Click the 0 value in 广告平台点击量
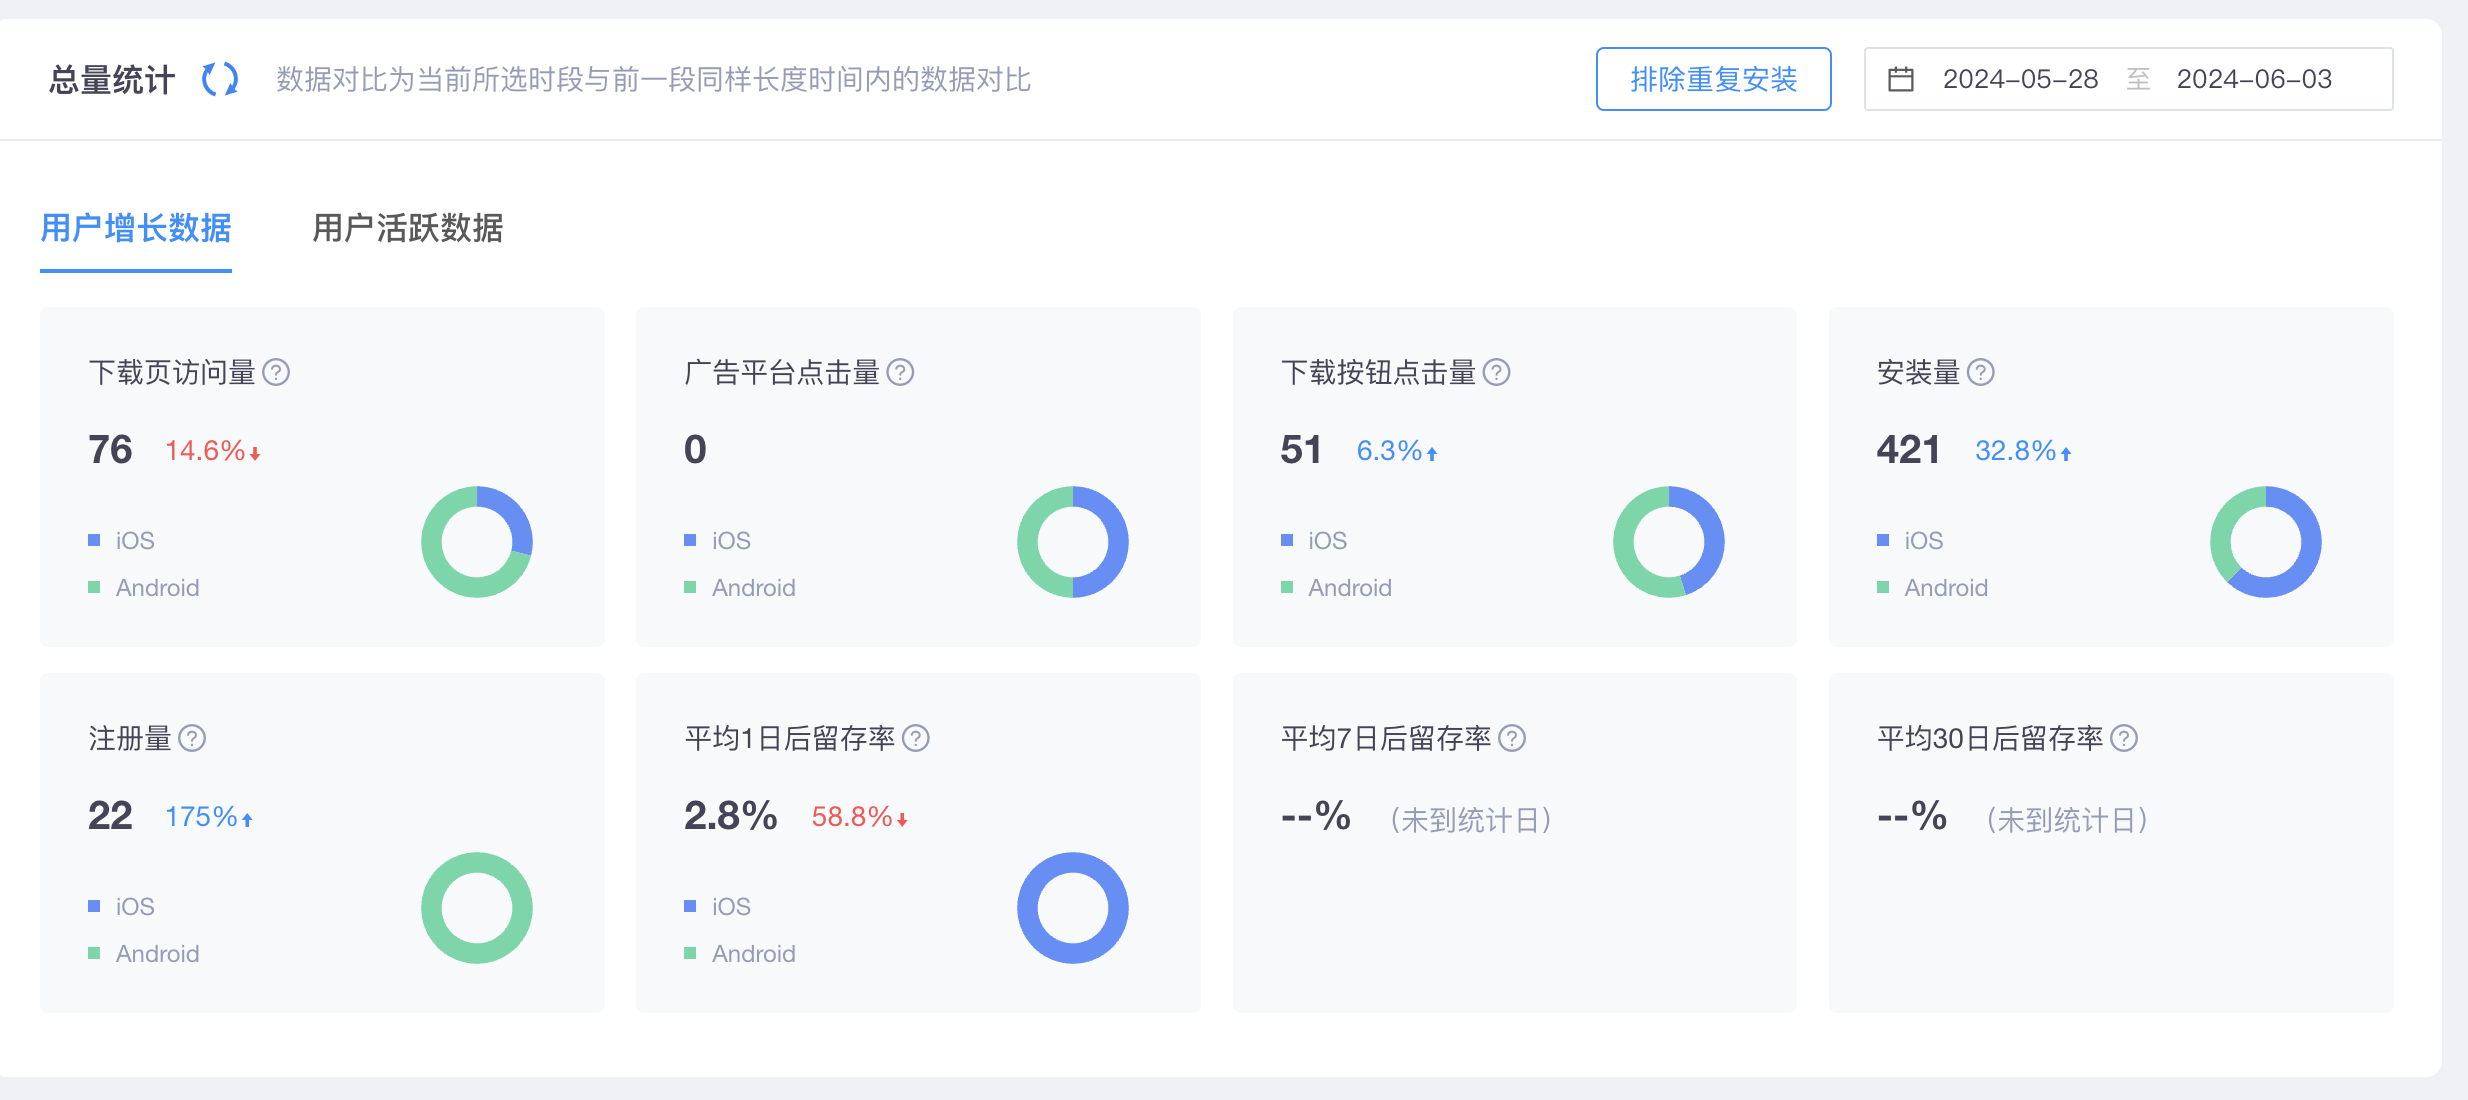Viewport: 2468px width, 1100px height. pyautogui.click(x=695, y=449)
